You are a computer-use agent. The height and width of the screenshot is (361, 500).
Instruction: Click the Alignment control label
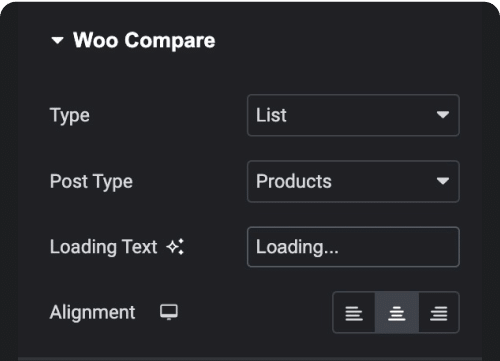point(92,313)
